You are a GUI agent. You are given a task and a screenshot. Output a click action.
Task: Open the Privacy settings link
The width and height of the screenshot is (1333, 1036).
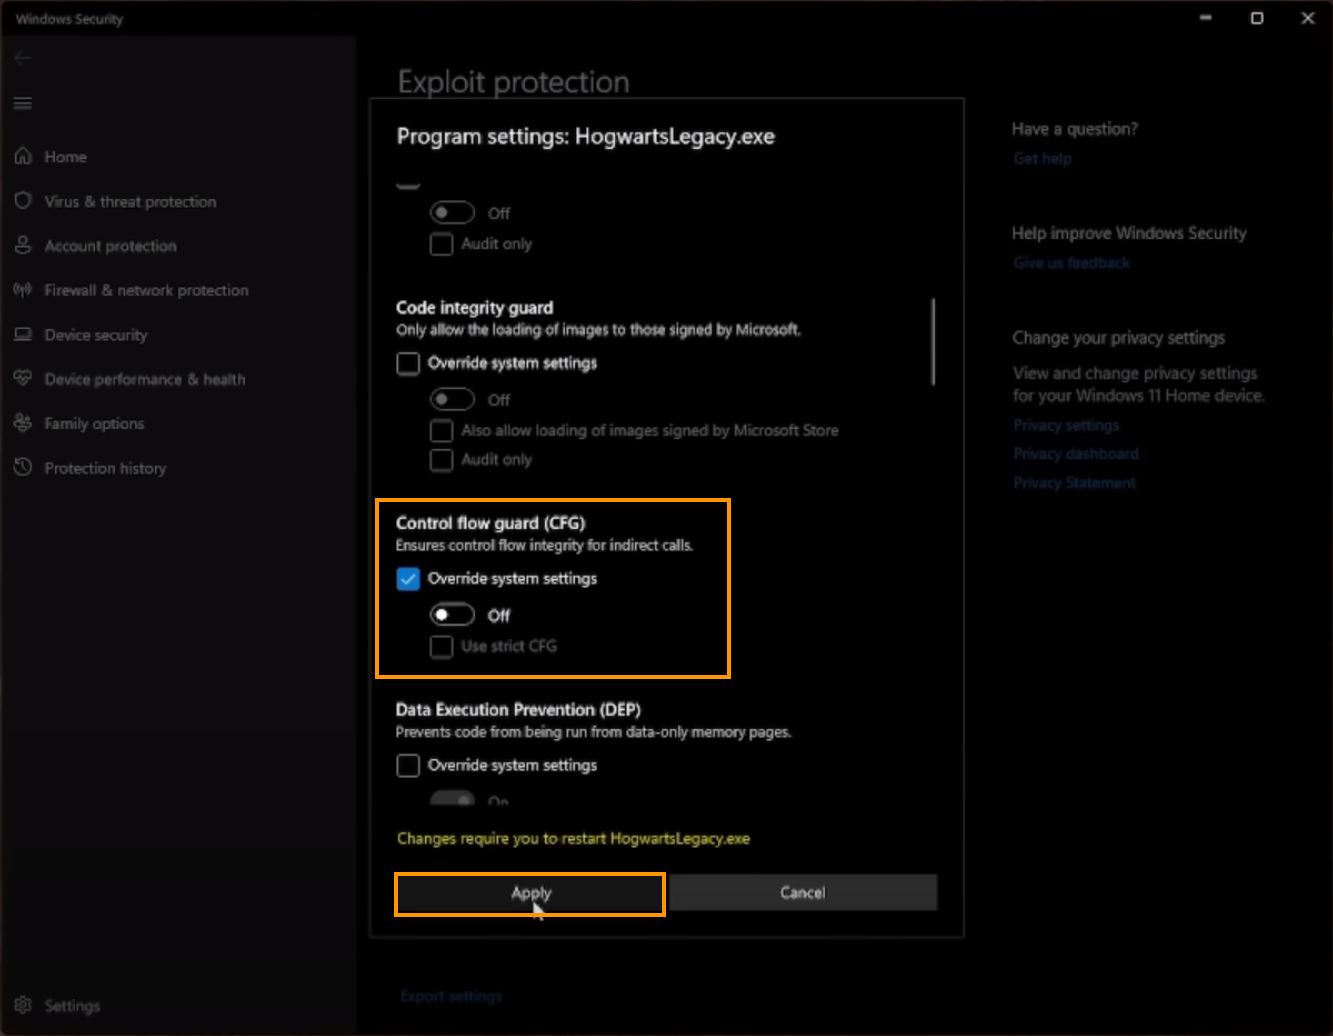click(1066, 425)
